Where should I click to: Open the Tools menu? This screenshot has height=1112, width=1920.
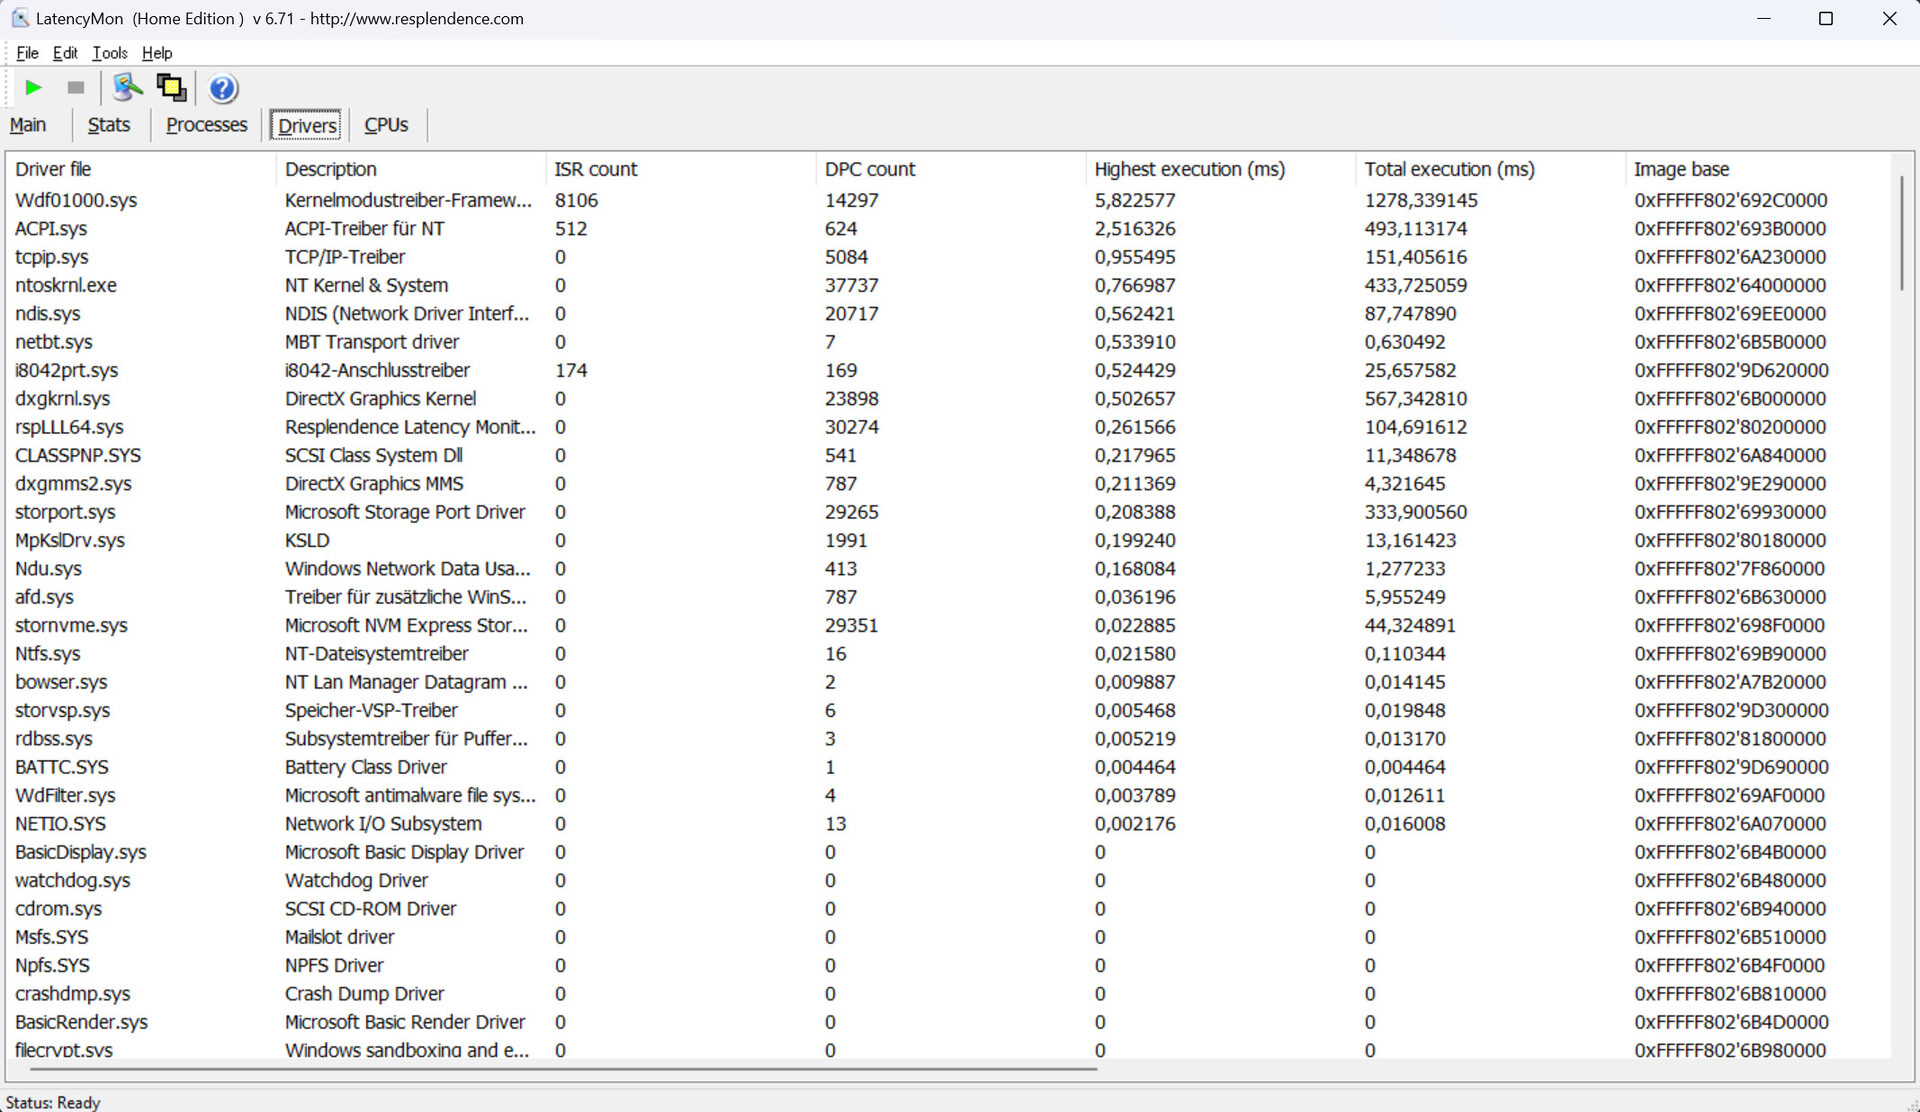109,53
